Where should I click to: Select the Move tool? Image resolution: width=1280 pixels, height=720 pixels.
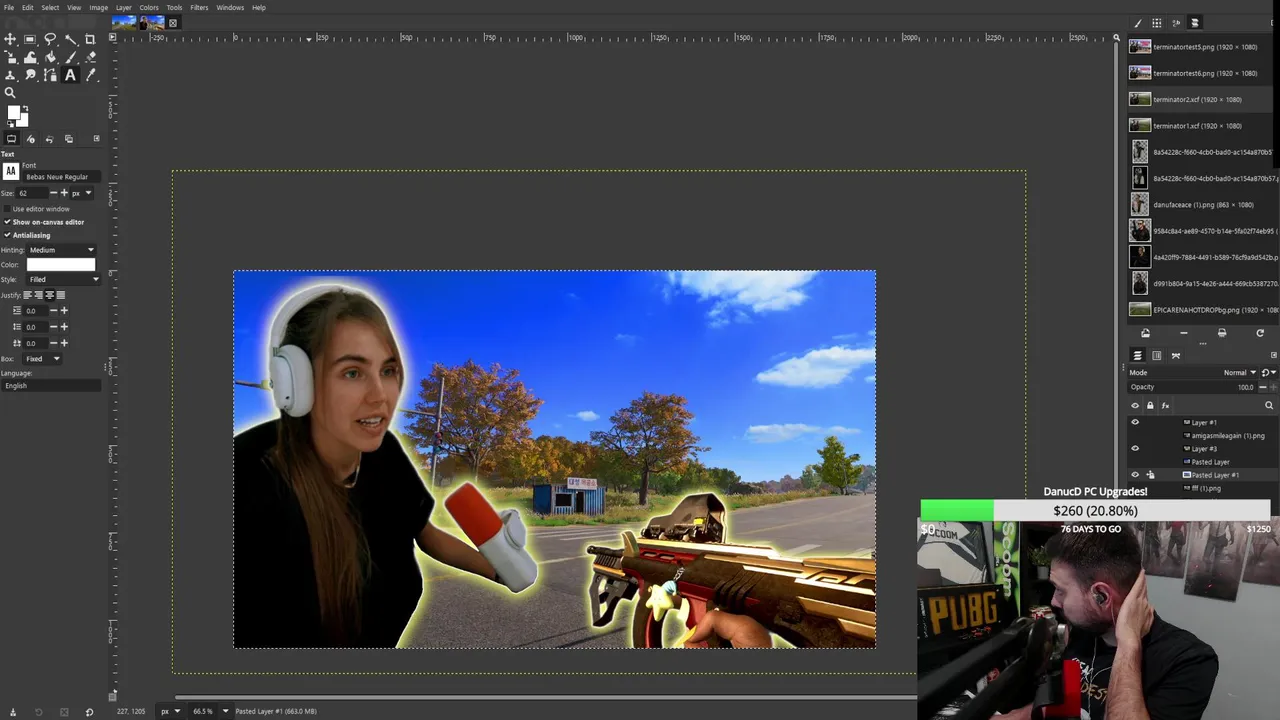point(10,39)
